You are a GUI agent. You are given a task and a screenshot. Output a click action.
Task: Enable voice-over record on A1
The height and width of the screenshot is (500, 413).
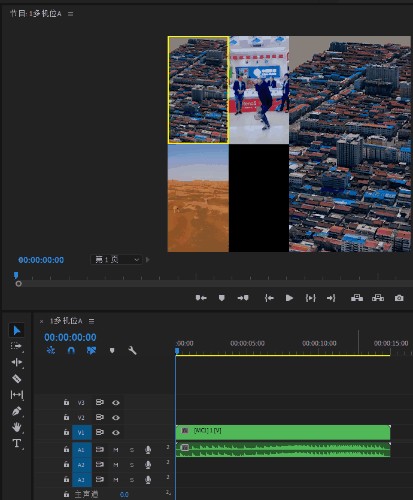tap(148, 450)
